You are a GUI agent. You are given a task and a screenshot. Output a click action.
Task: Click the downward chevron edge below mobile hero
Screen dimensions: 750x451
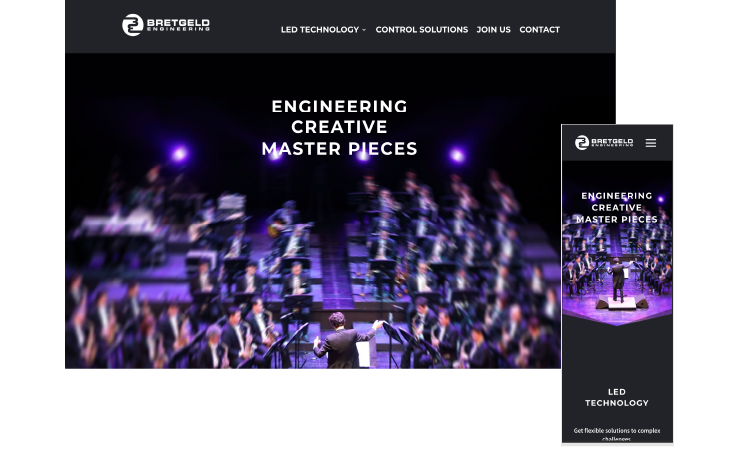pyautogui.click(x=617, y=320)
